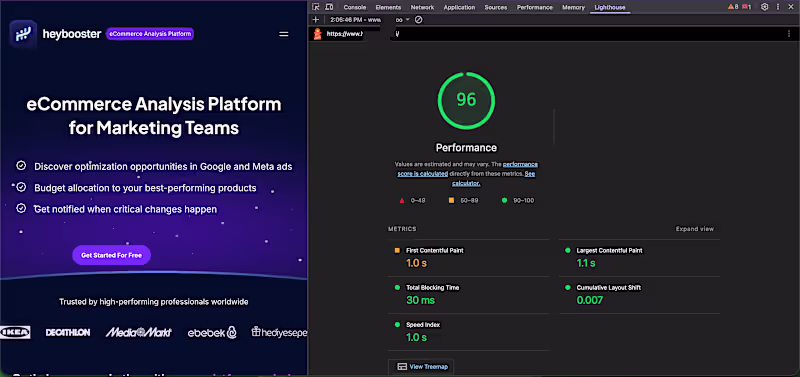
Task: Click the 50–89 orange legend entry
Action: click(463, 200)
